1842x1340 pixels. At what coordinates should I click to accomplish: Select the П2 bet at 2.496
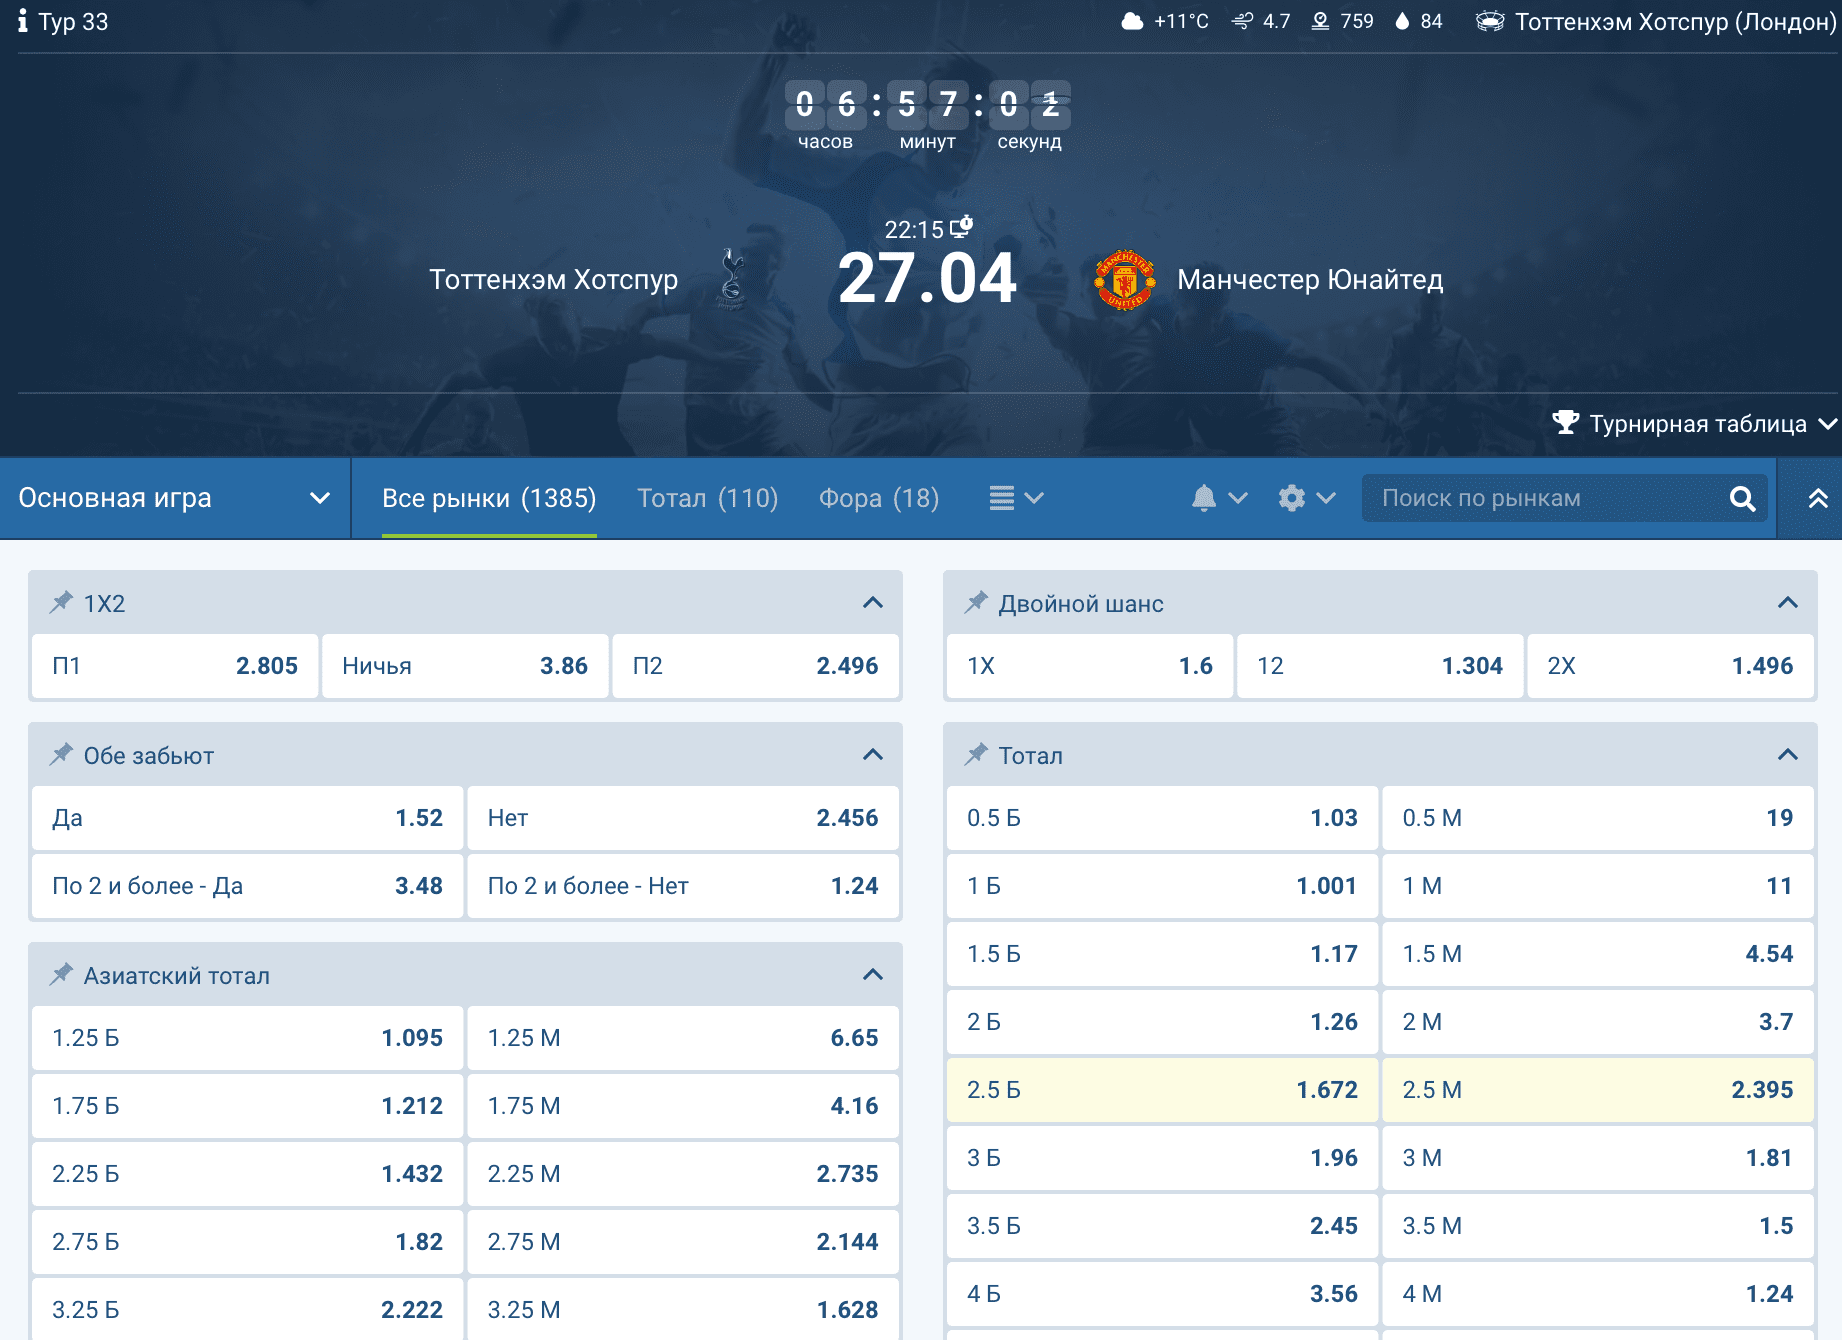(x=755, y=666)
